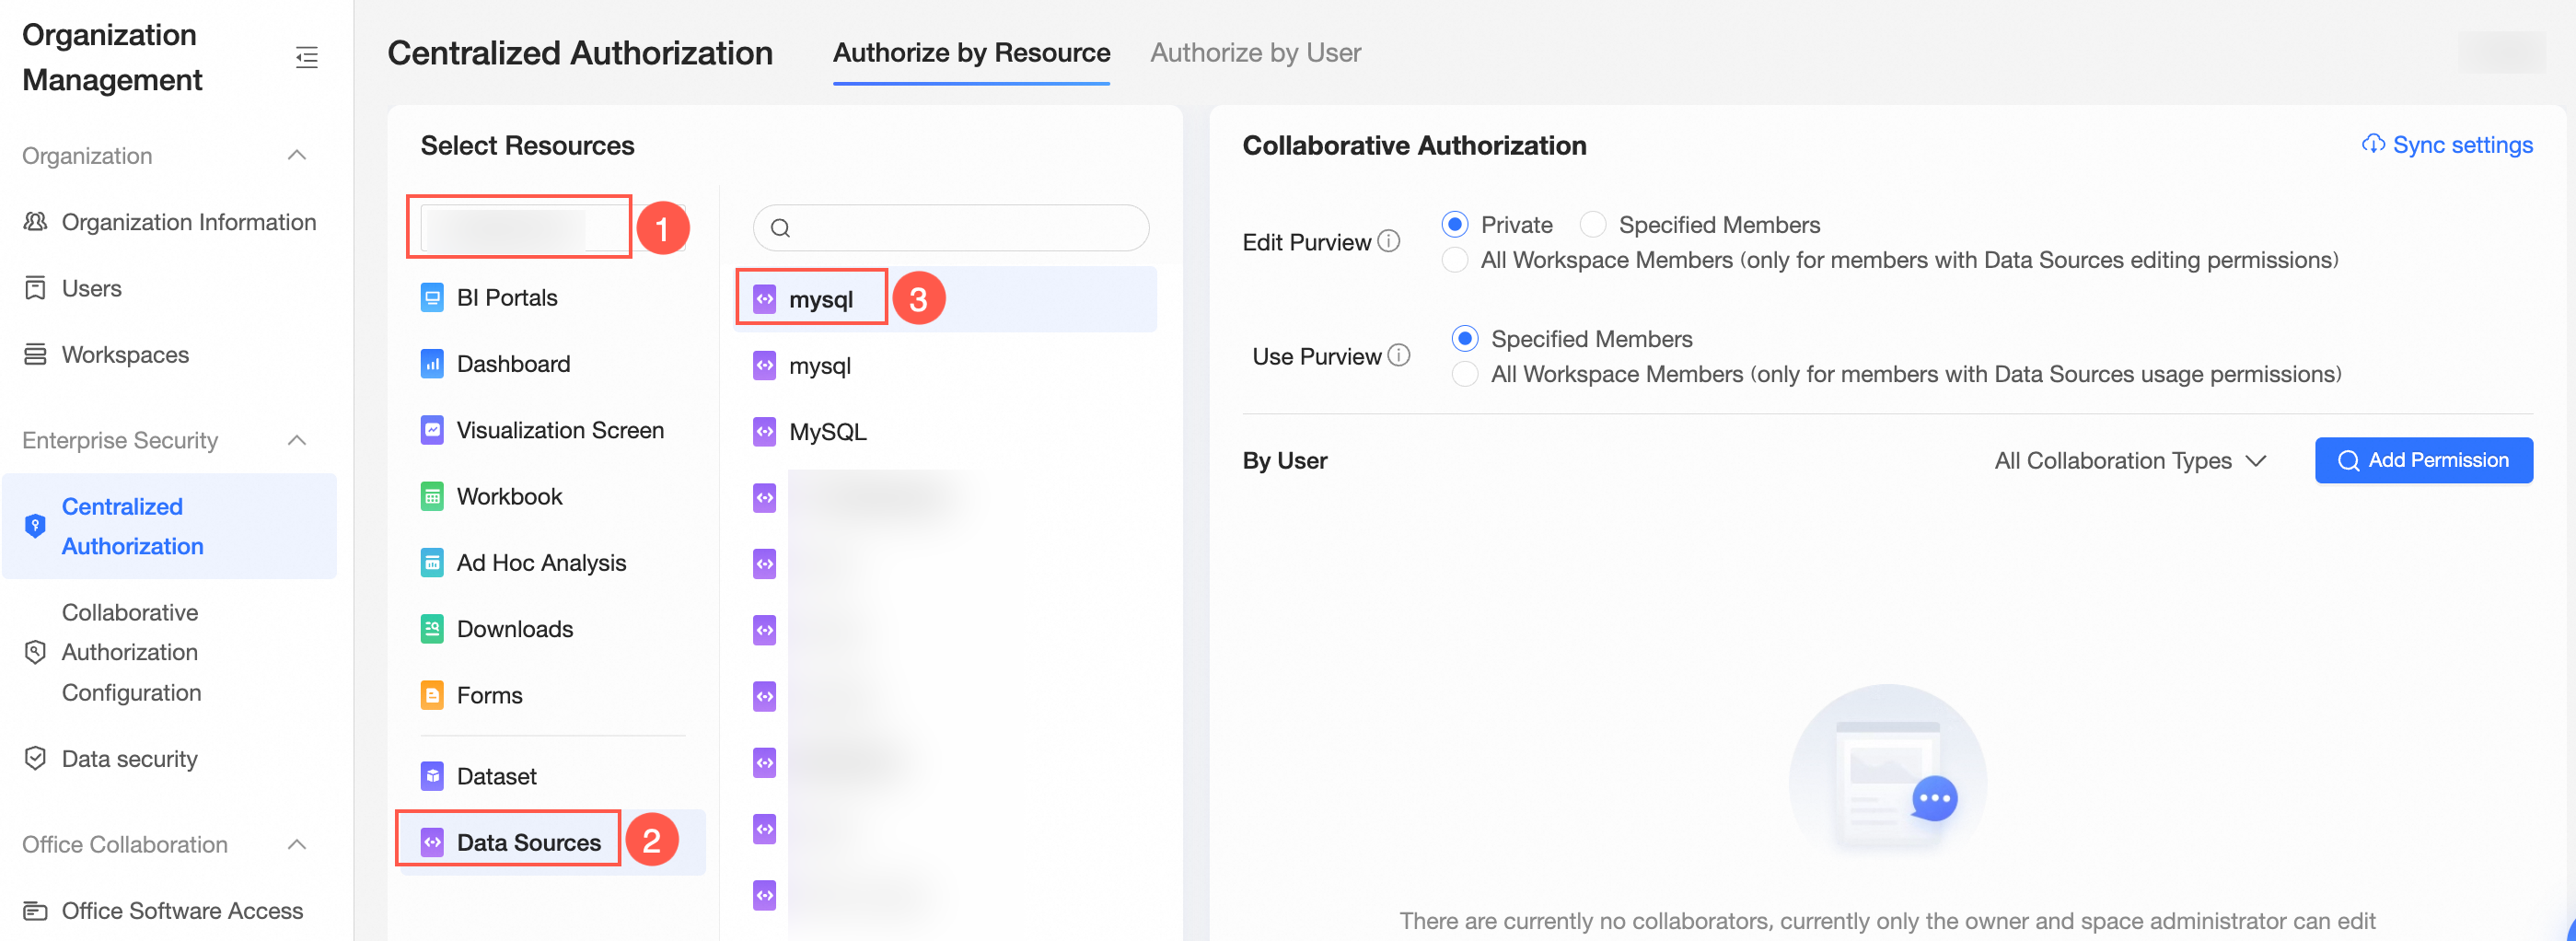2576x941 pixels.
Task: Click the search magnifier icon in resources
Action: pyautogui.click(x=780, y=228)
